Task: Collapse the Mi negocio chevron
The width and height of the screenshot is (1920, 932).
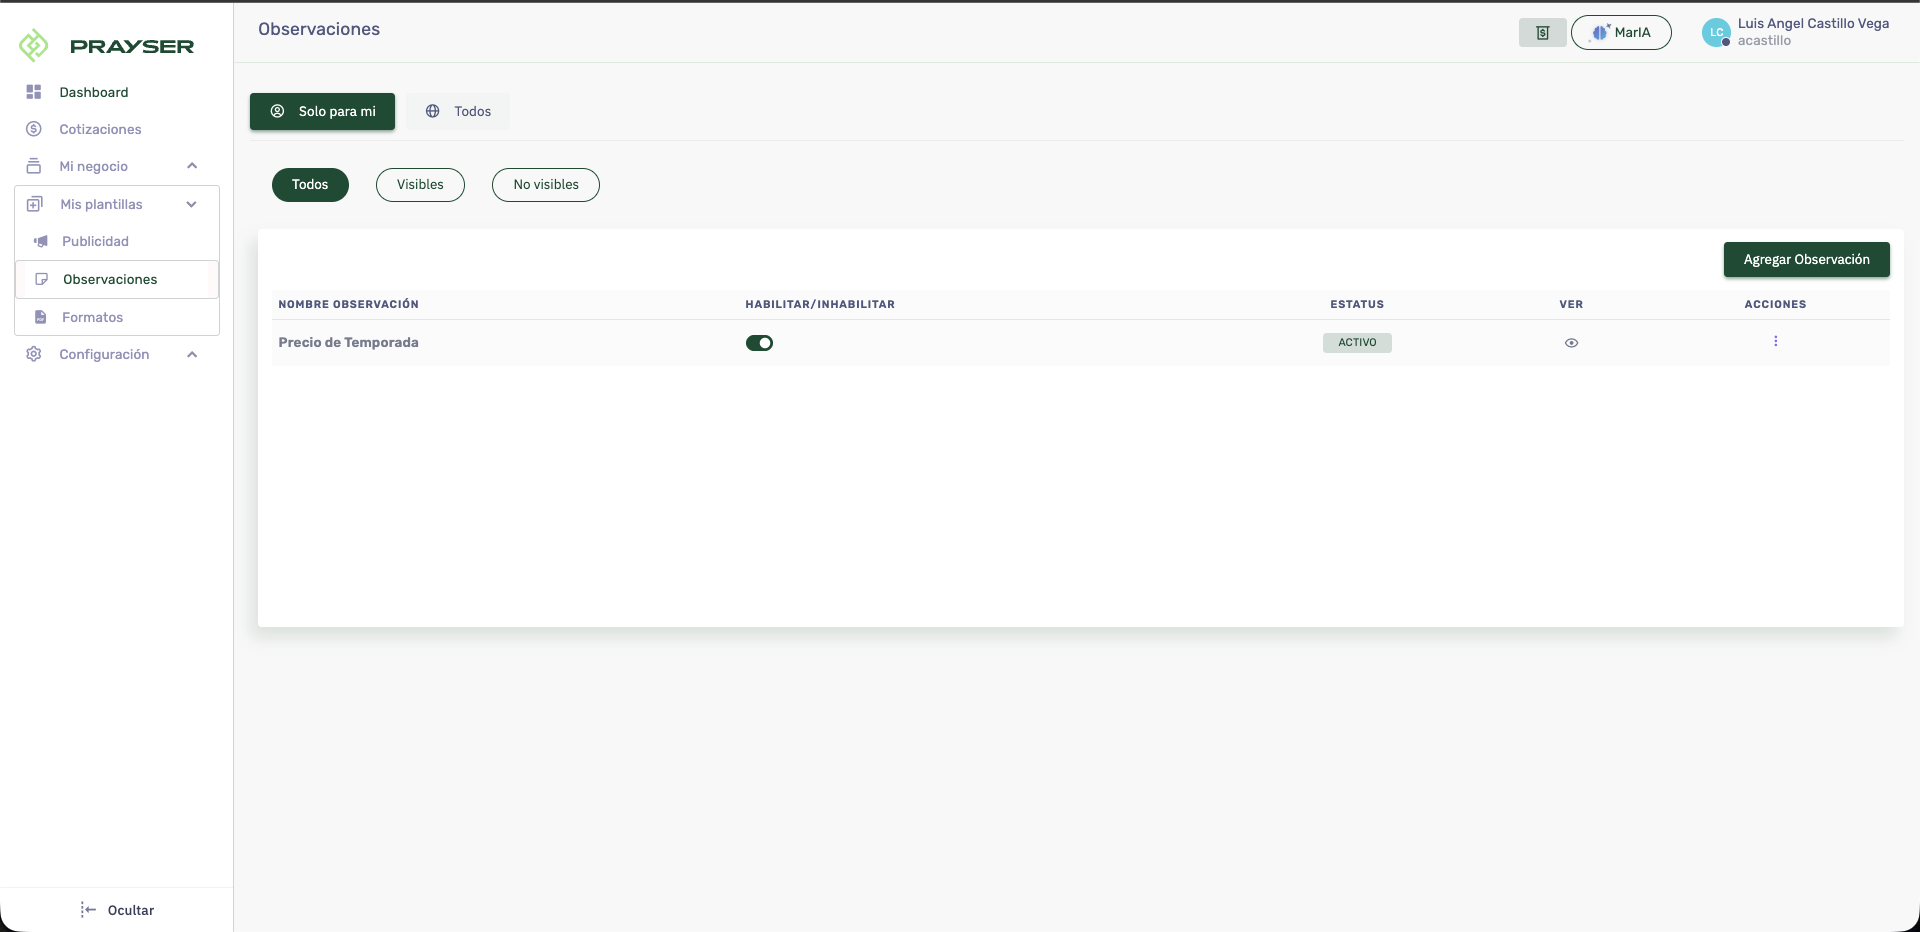Action: click(x=192, y=166)
